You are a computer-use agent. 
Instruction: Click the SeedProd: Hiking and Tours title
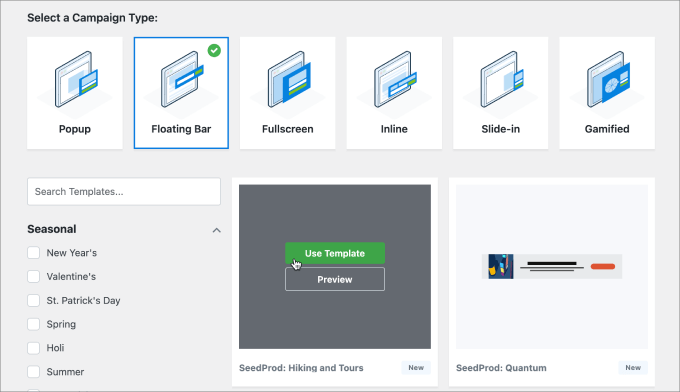tap(301, 368)
